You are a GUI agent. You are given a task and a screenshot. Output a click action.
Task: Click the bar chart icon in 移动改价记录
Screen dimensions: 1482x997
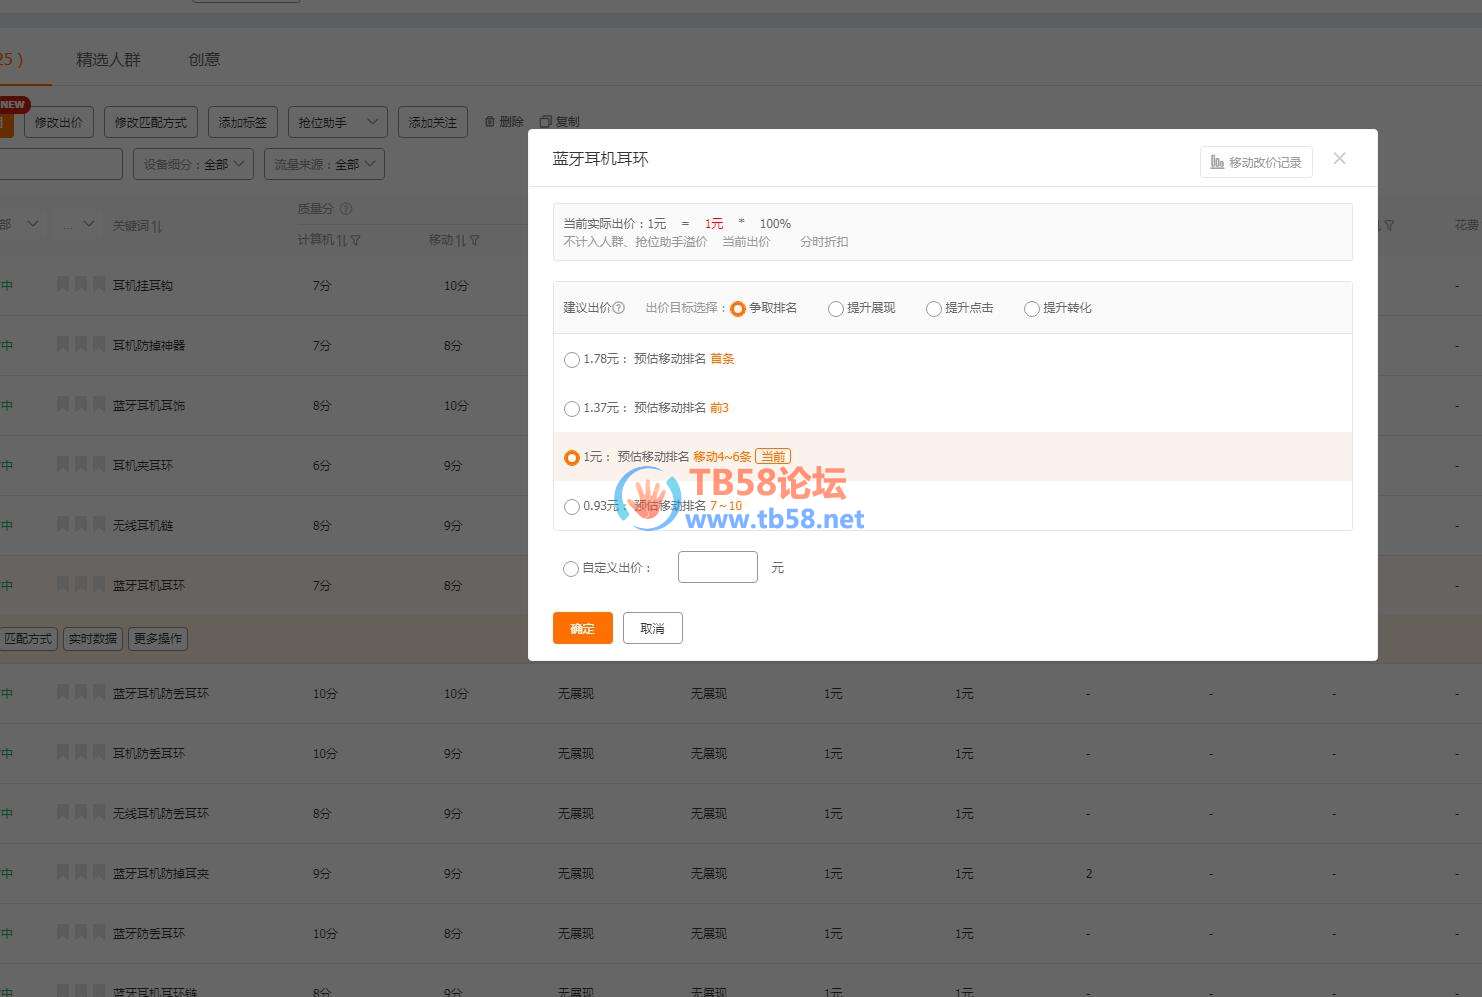pyautogui.click(x=1217, y=162)
